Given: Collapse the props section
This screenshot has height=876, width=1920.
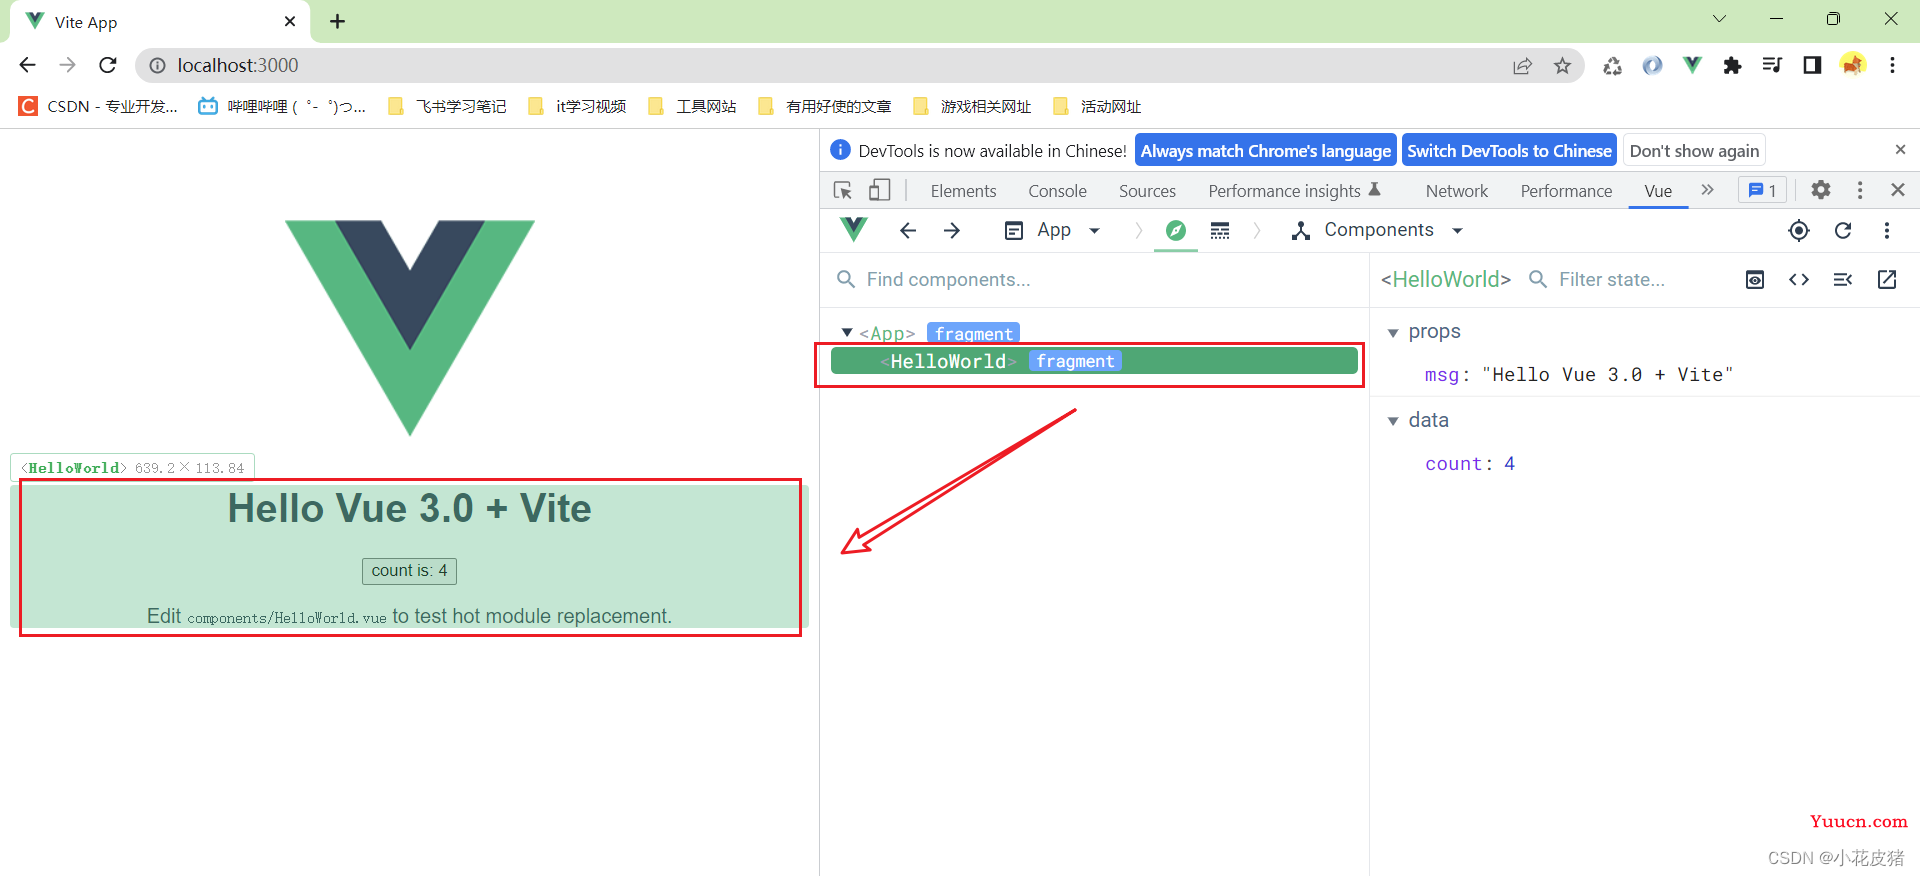Looking at the screenshot, I should click(1393, 333).
